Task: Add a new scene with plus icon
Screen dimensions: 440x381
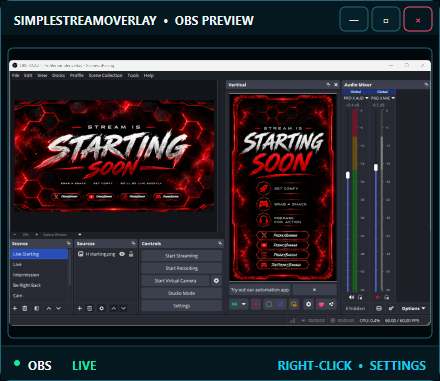Action: point(15,308)
